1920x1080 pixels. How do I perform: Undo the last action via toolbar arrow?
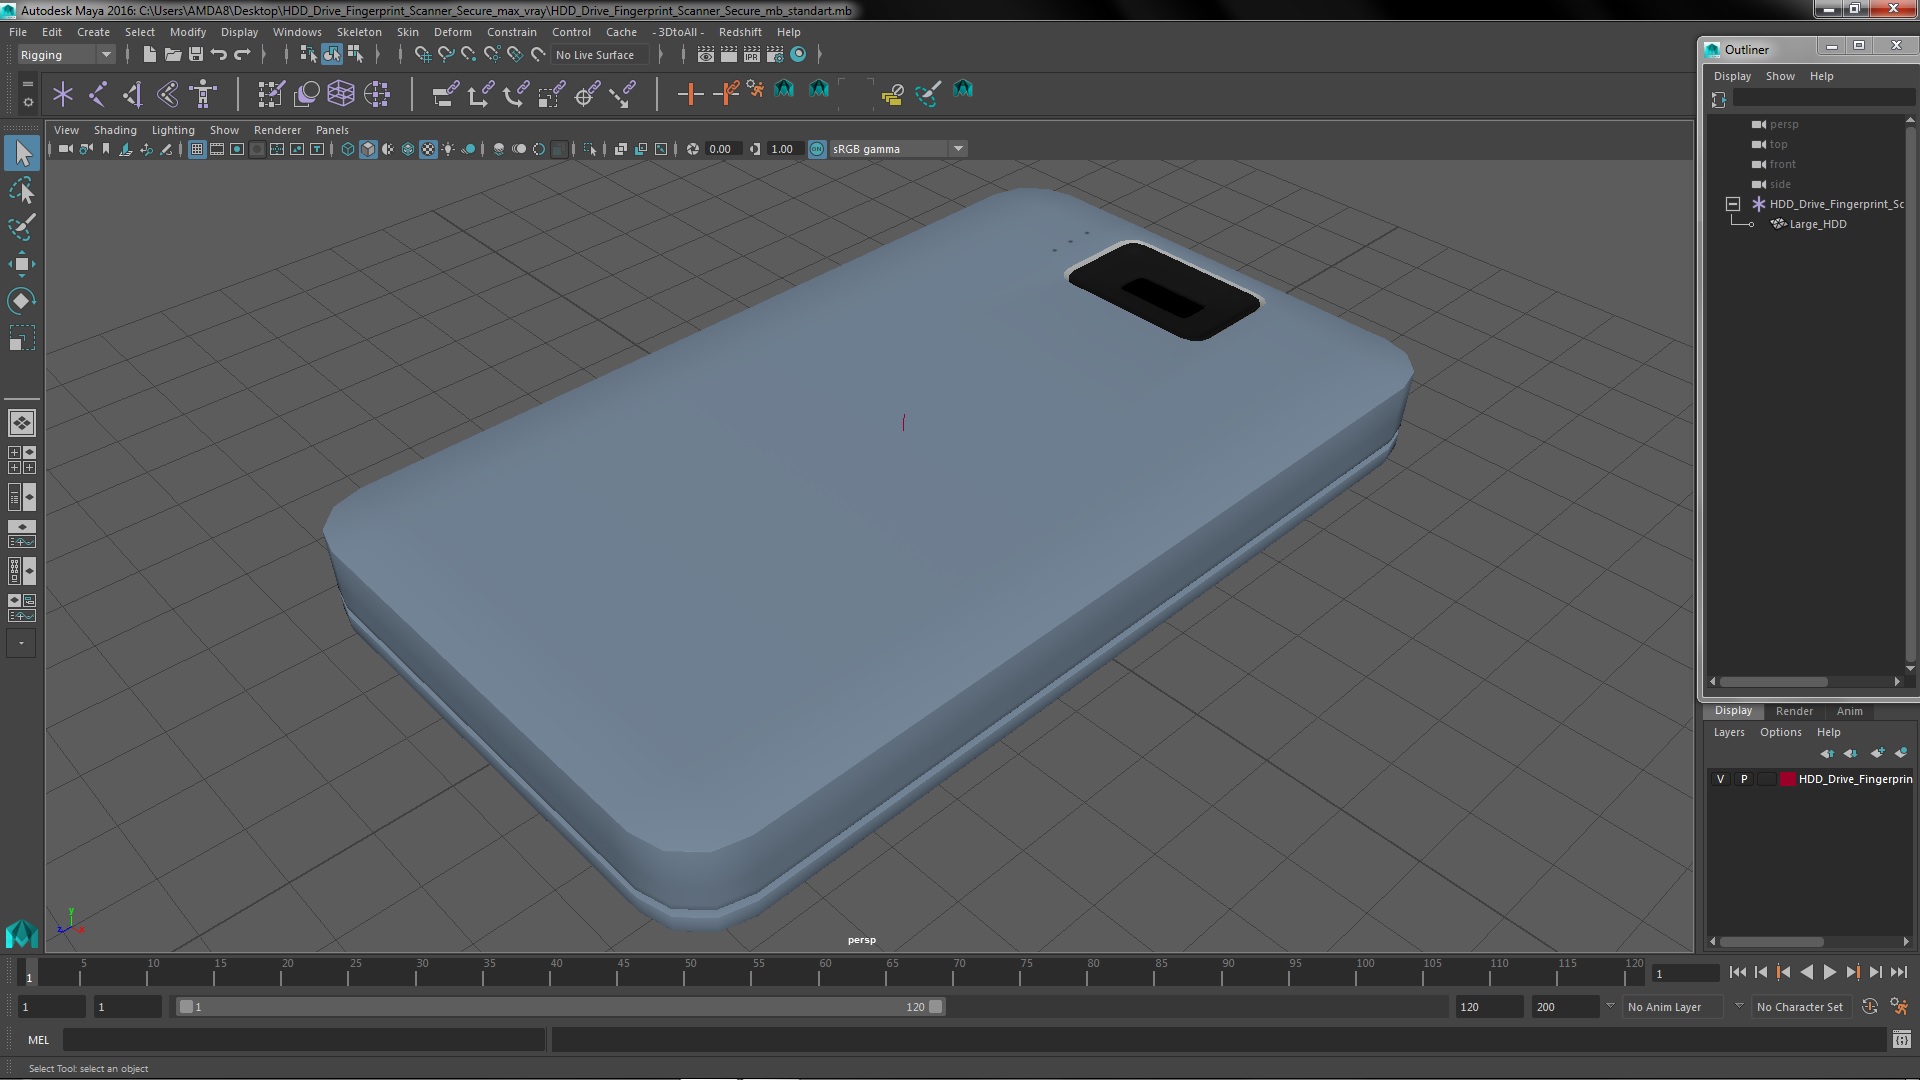coord(219,54)
